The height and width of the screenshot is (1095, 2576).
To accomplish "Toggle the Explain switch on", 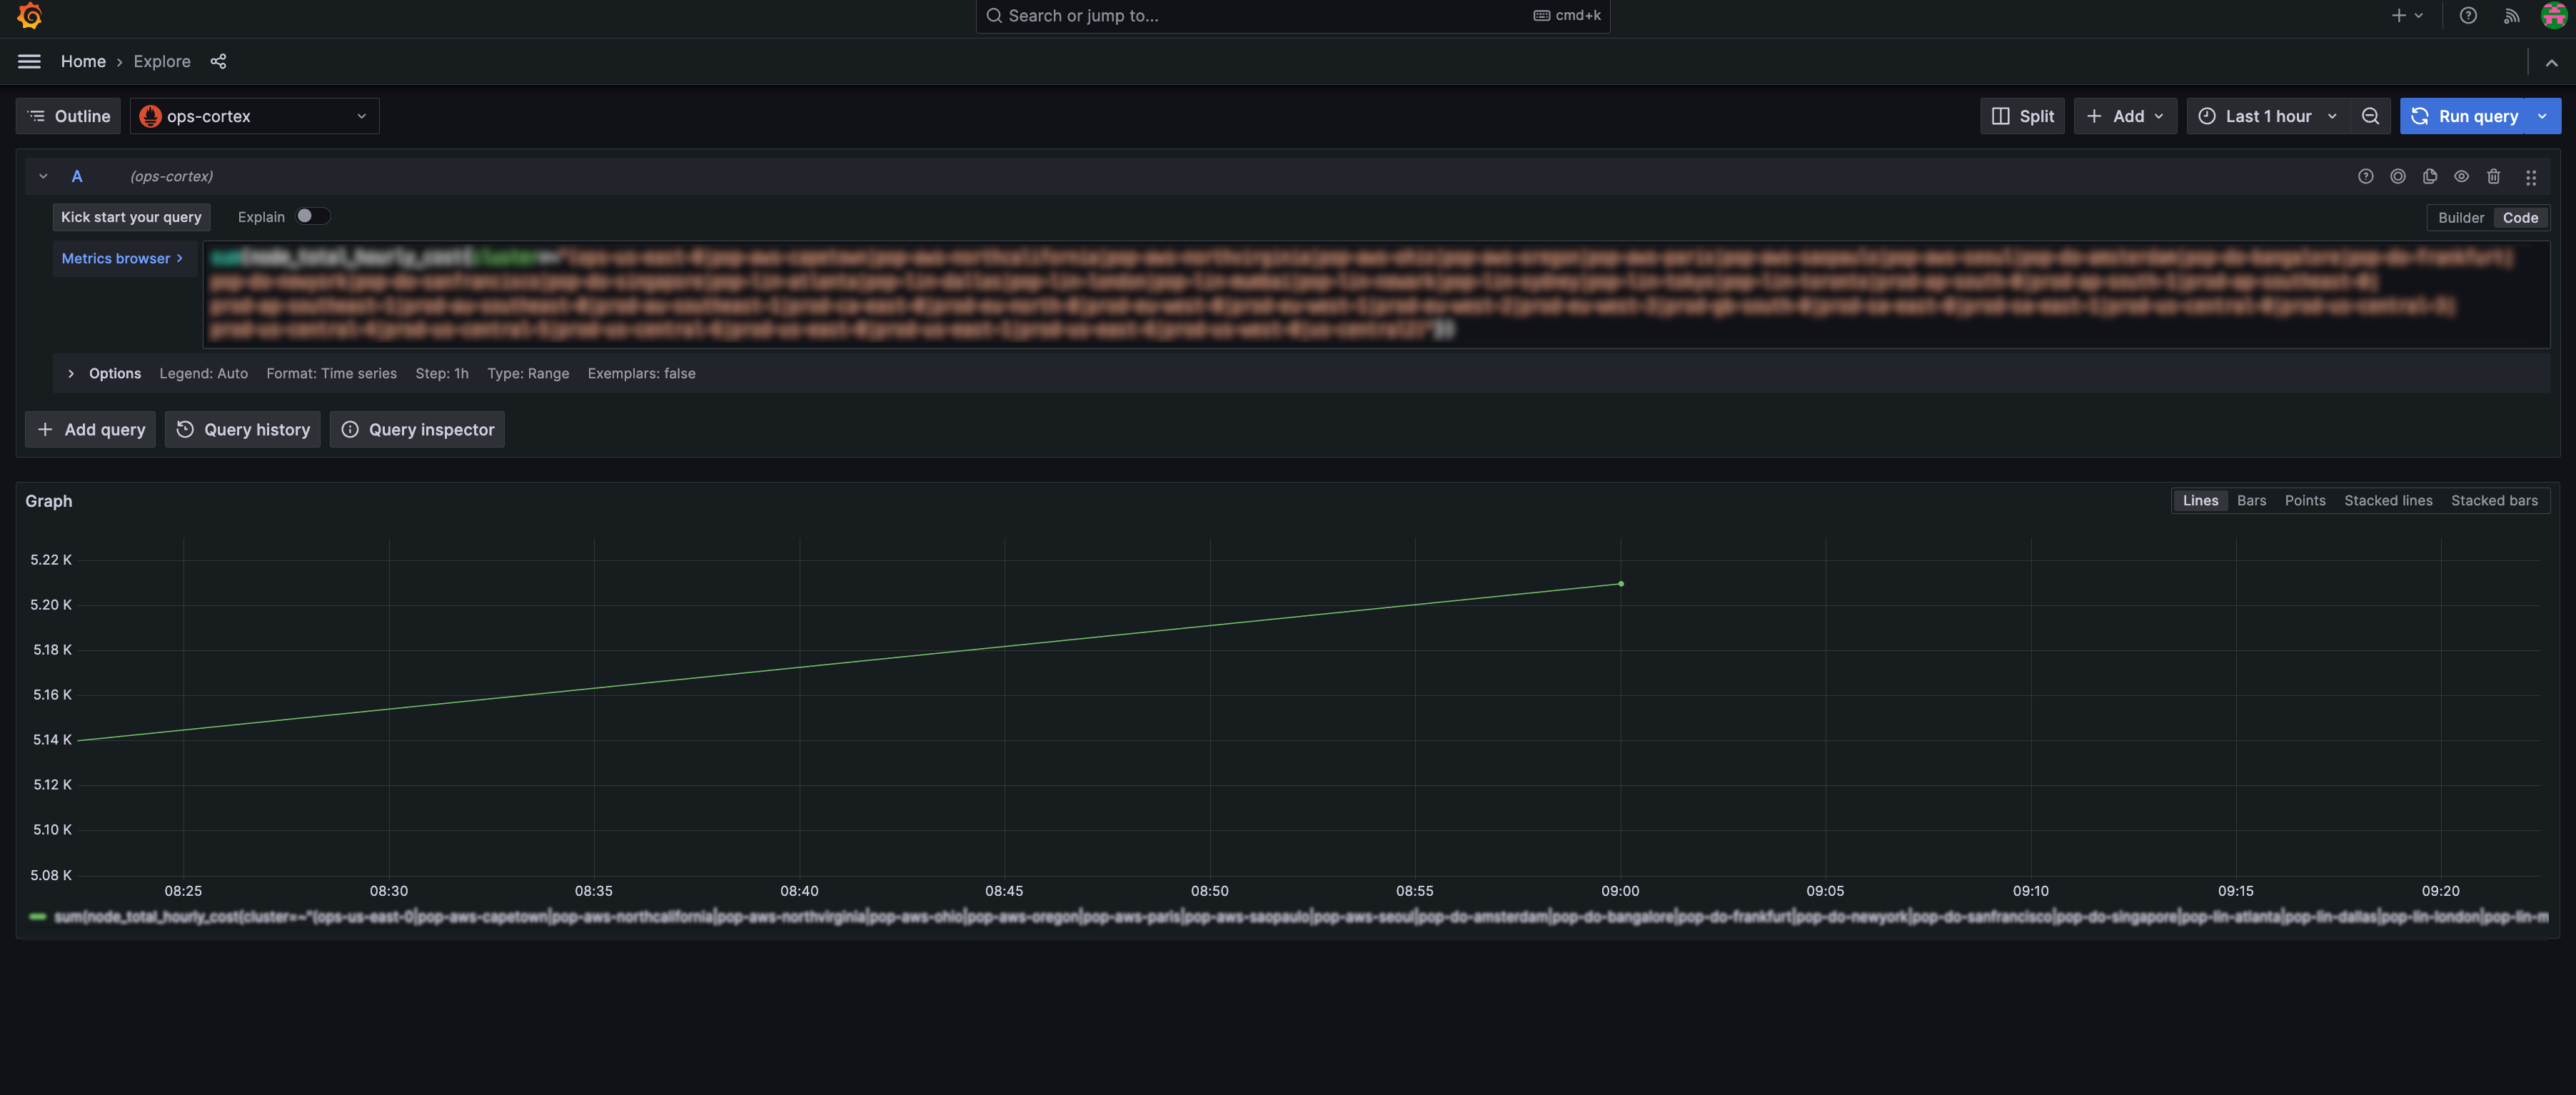I will pyautogui.click(x=312, y=217).
